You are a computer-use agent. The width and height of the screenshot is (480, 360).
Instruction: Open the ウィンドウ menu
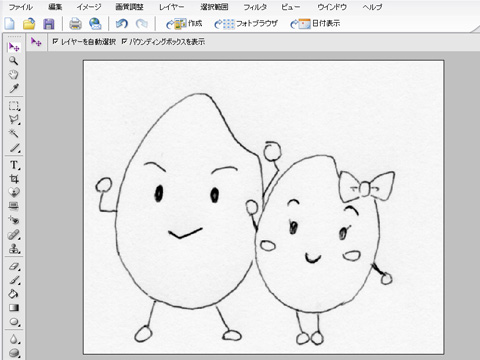coord(332,7)
